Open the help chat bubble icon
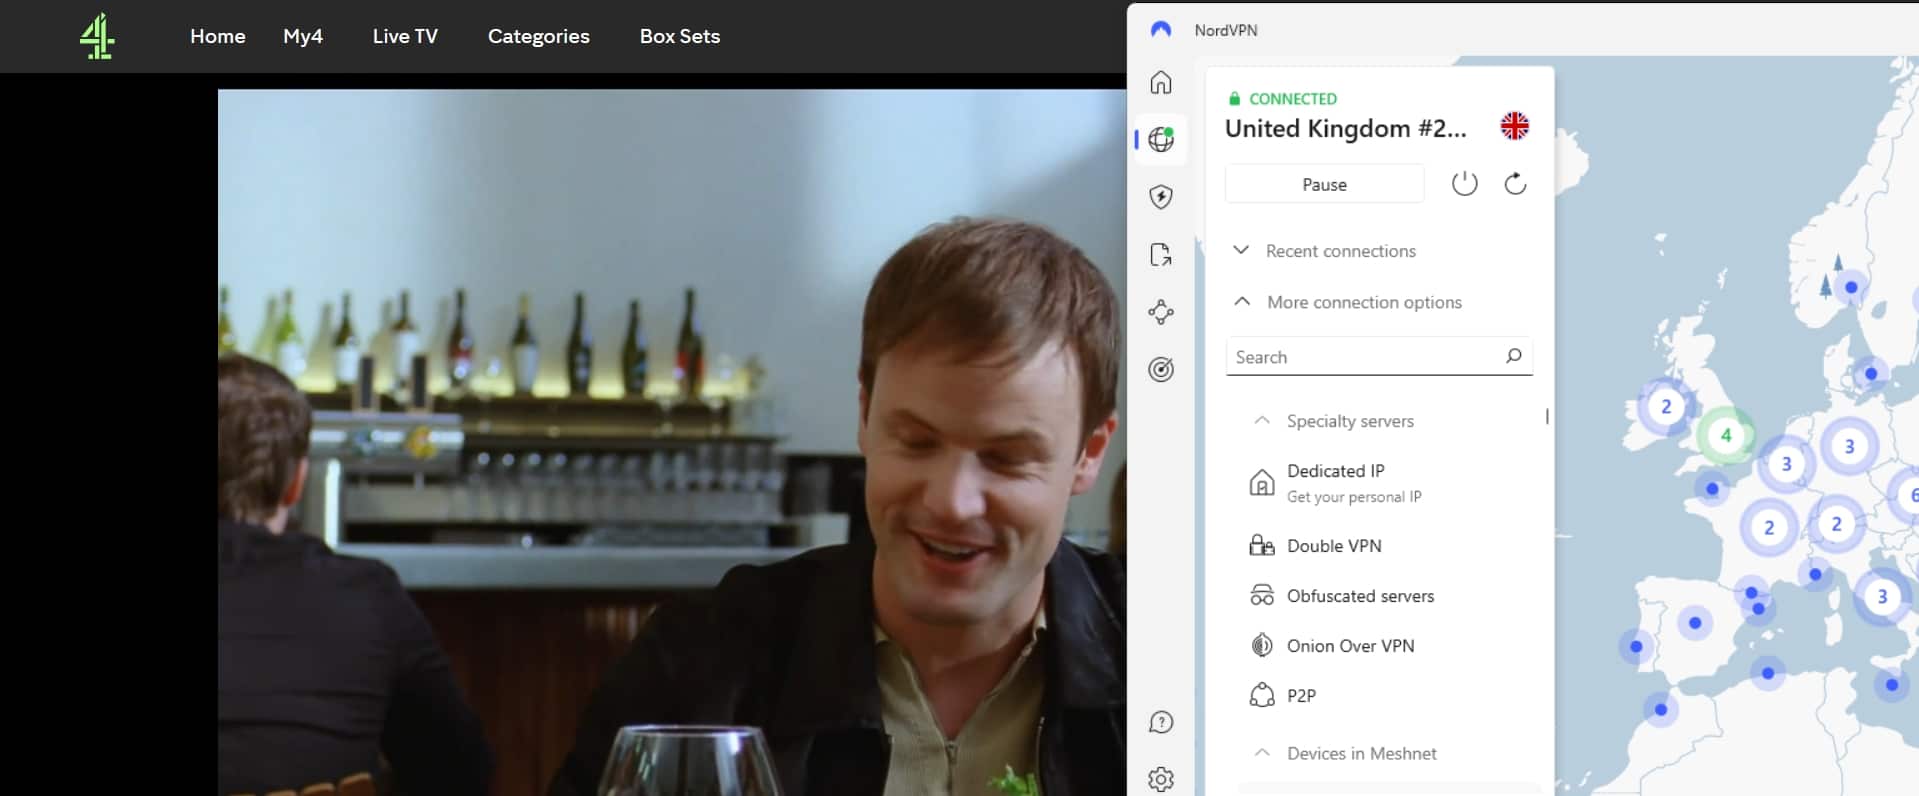1919x796 pixels. click(x=1161, y=722)
